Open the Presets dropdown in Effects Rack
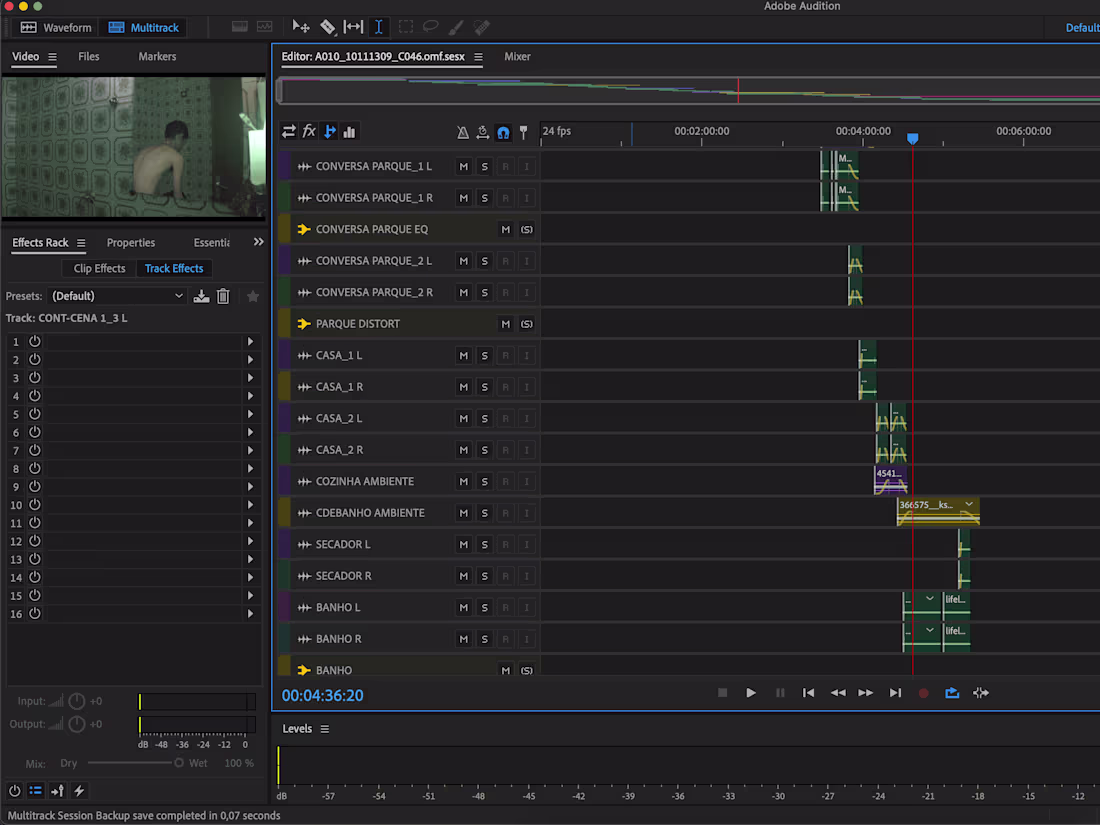 [117, 295]
